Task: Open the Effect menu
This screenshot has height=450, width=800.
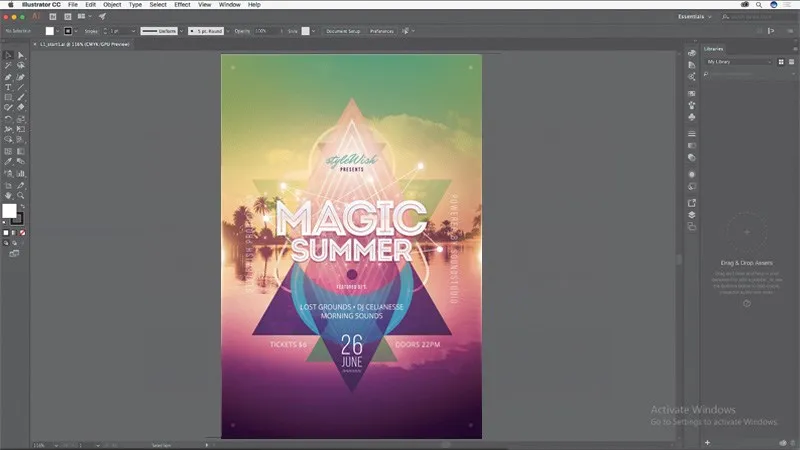Action: [x=182, y=5]
